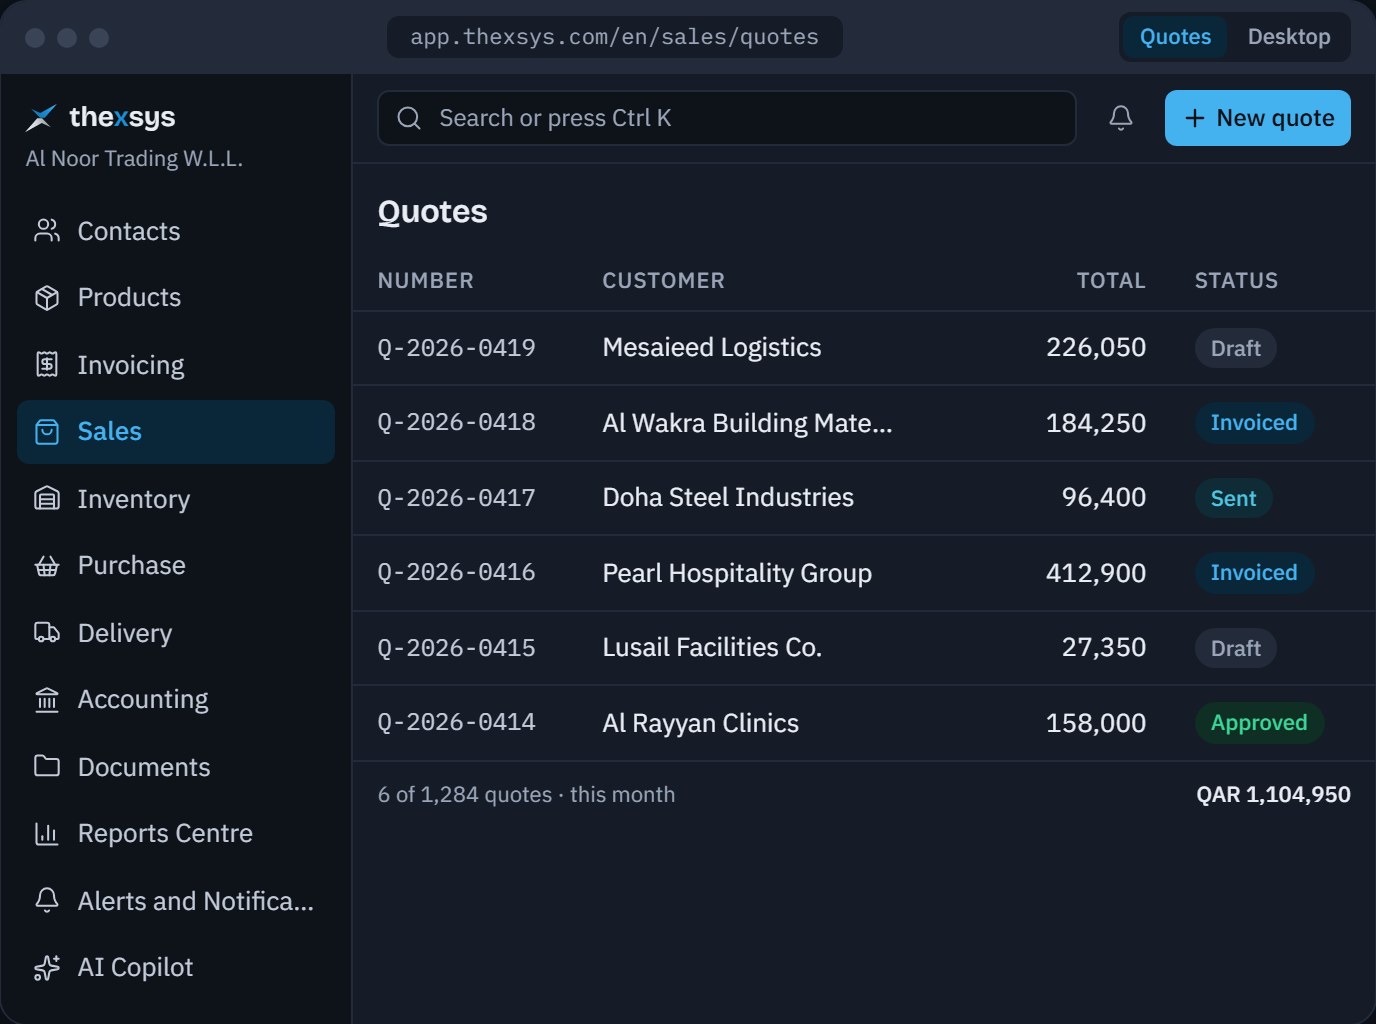
Task: Select the total 158,000 cell
Action: [x=1096, y=723]
